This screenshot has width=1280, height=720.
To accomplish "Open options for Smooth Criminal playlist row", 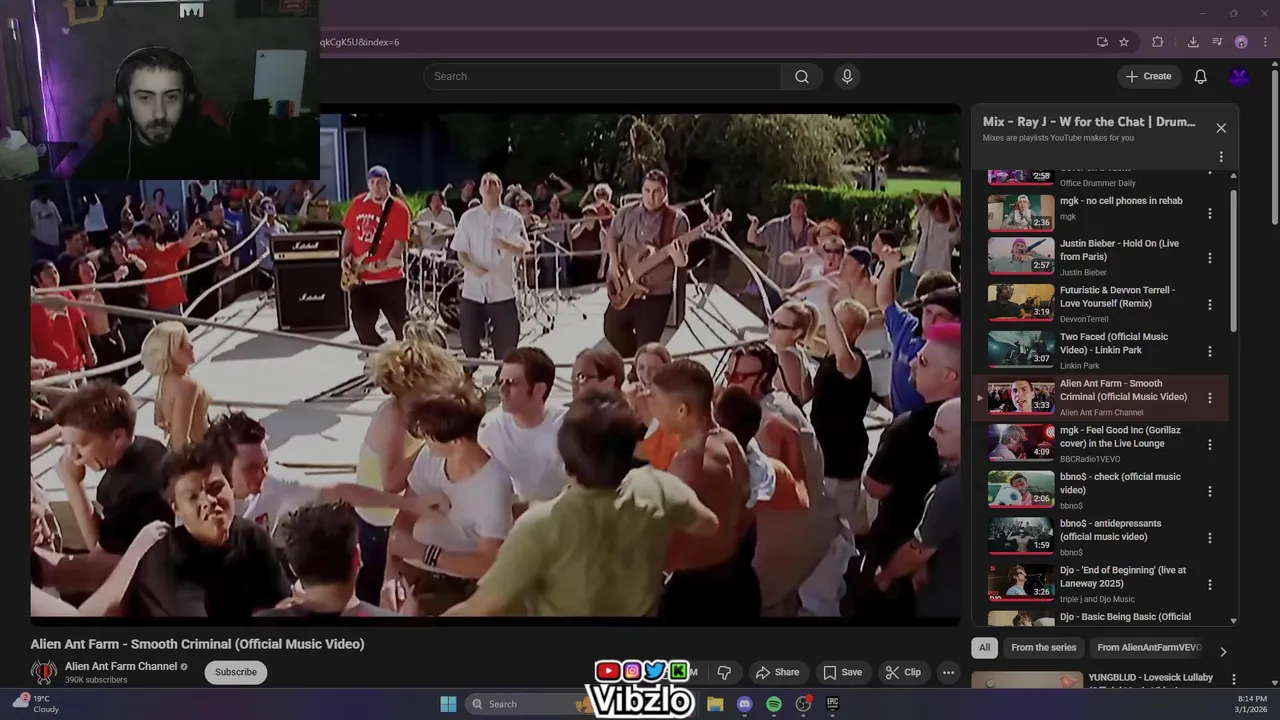I will [x=1209, y=398].
